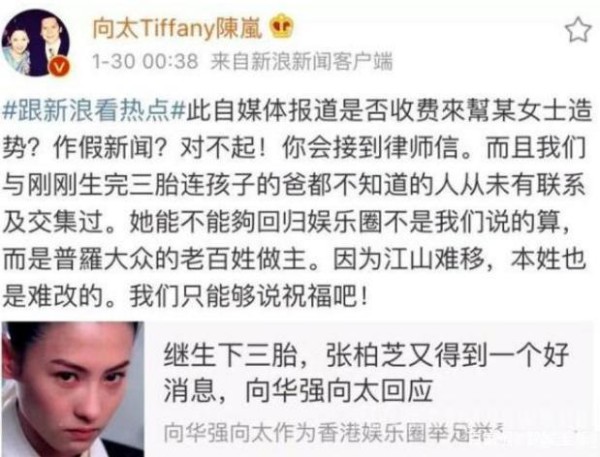The width and height of the screenshot is (600, 457).
Task: Click the gold crown membership icon
Action: click(x=282, y=26)
